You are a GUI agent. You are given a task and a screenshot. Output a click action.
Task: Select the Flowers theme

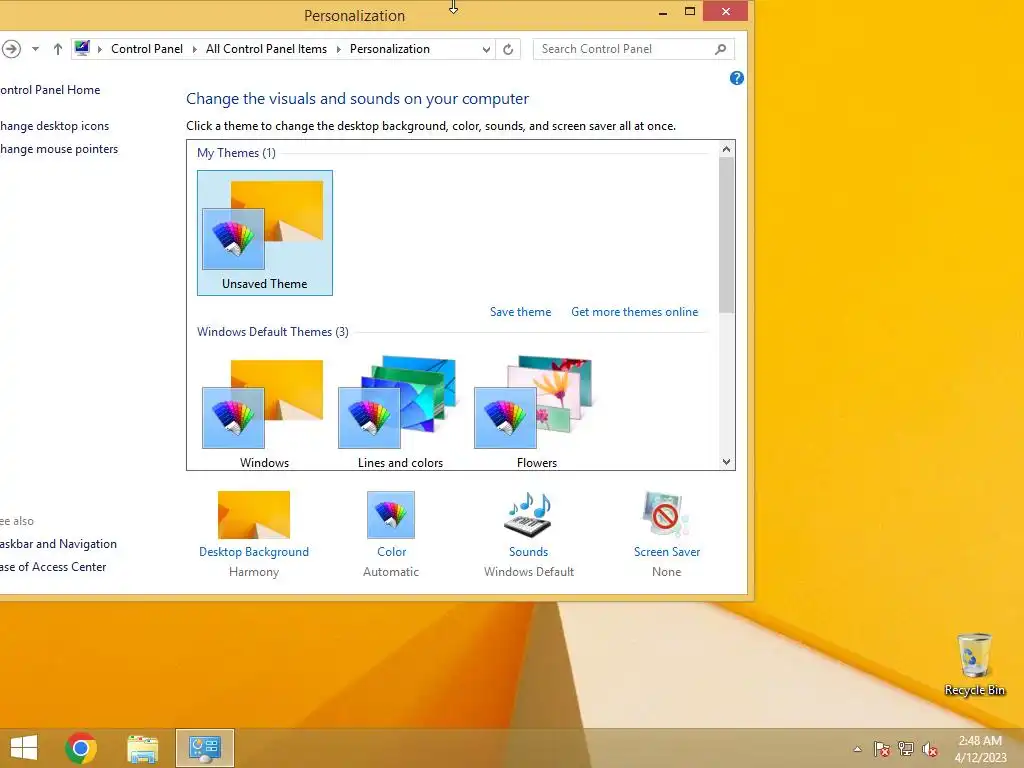pos(537,413)
